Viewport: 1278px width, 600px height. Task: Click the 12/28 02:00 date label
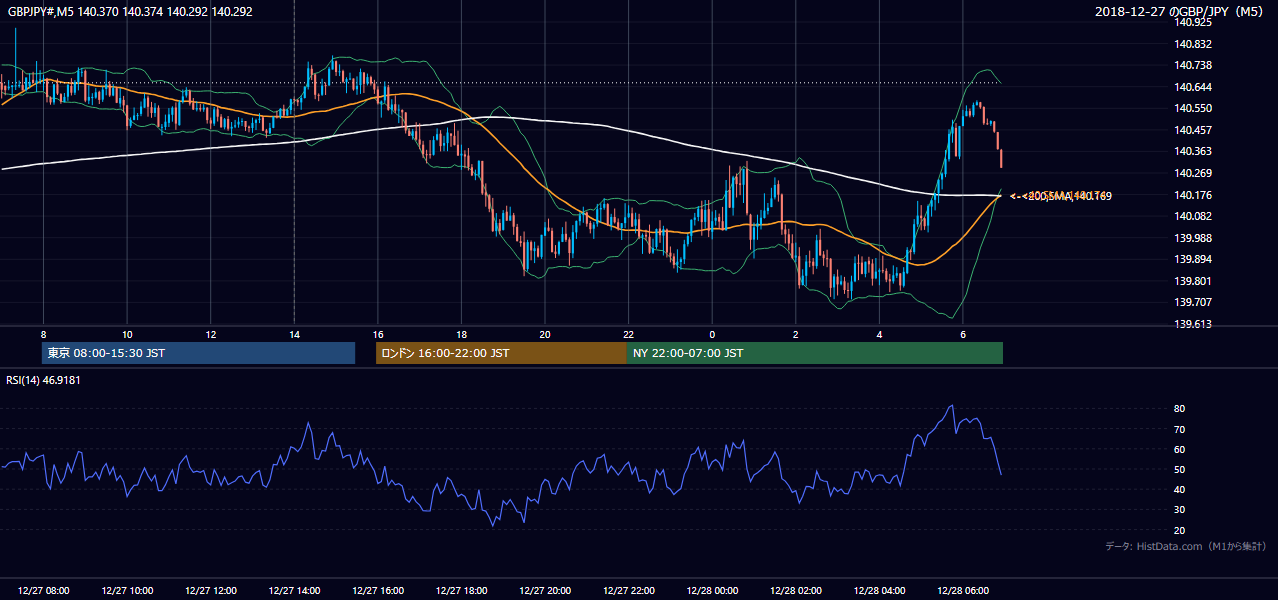click(x=796, y=590)
